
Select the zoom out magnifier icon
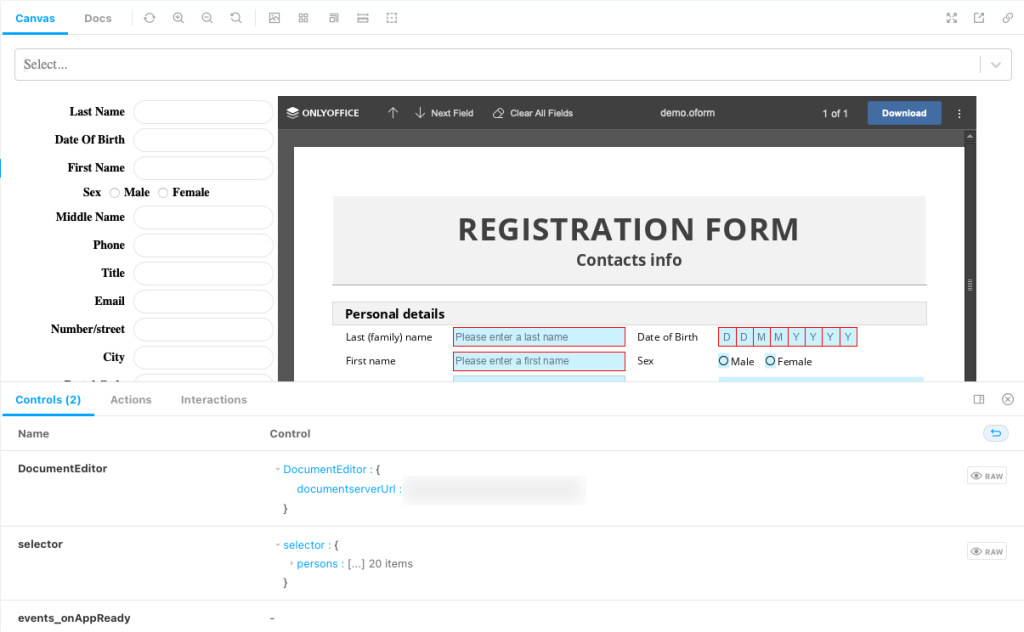tap(206, 17)
